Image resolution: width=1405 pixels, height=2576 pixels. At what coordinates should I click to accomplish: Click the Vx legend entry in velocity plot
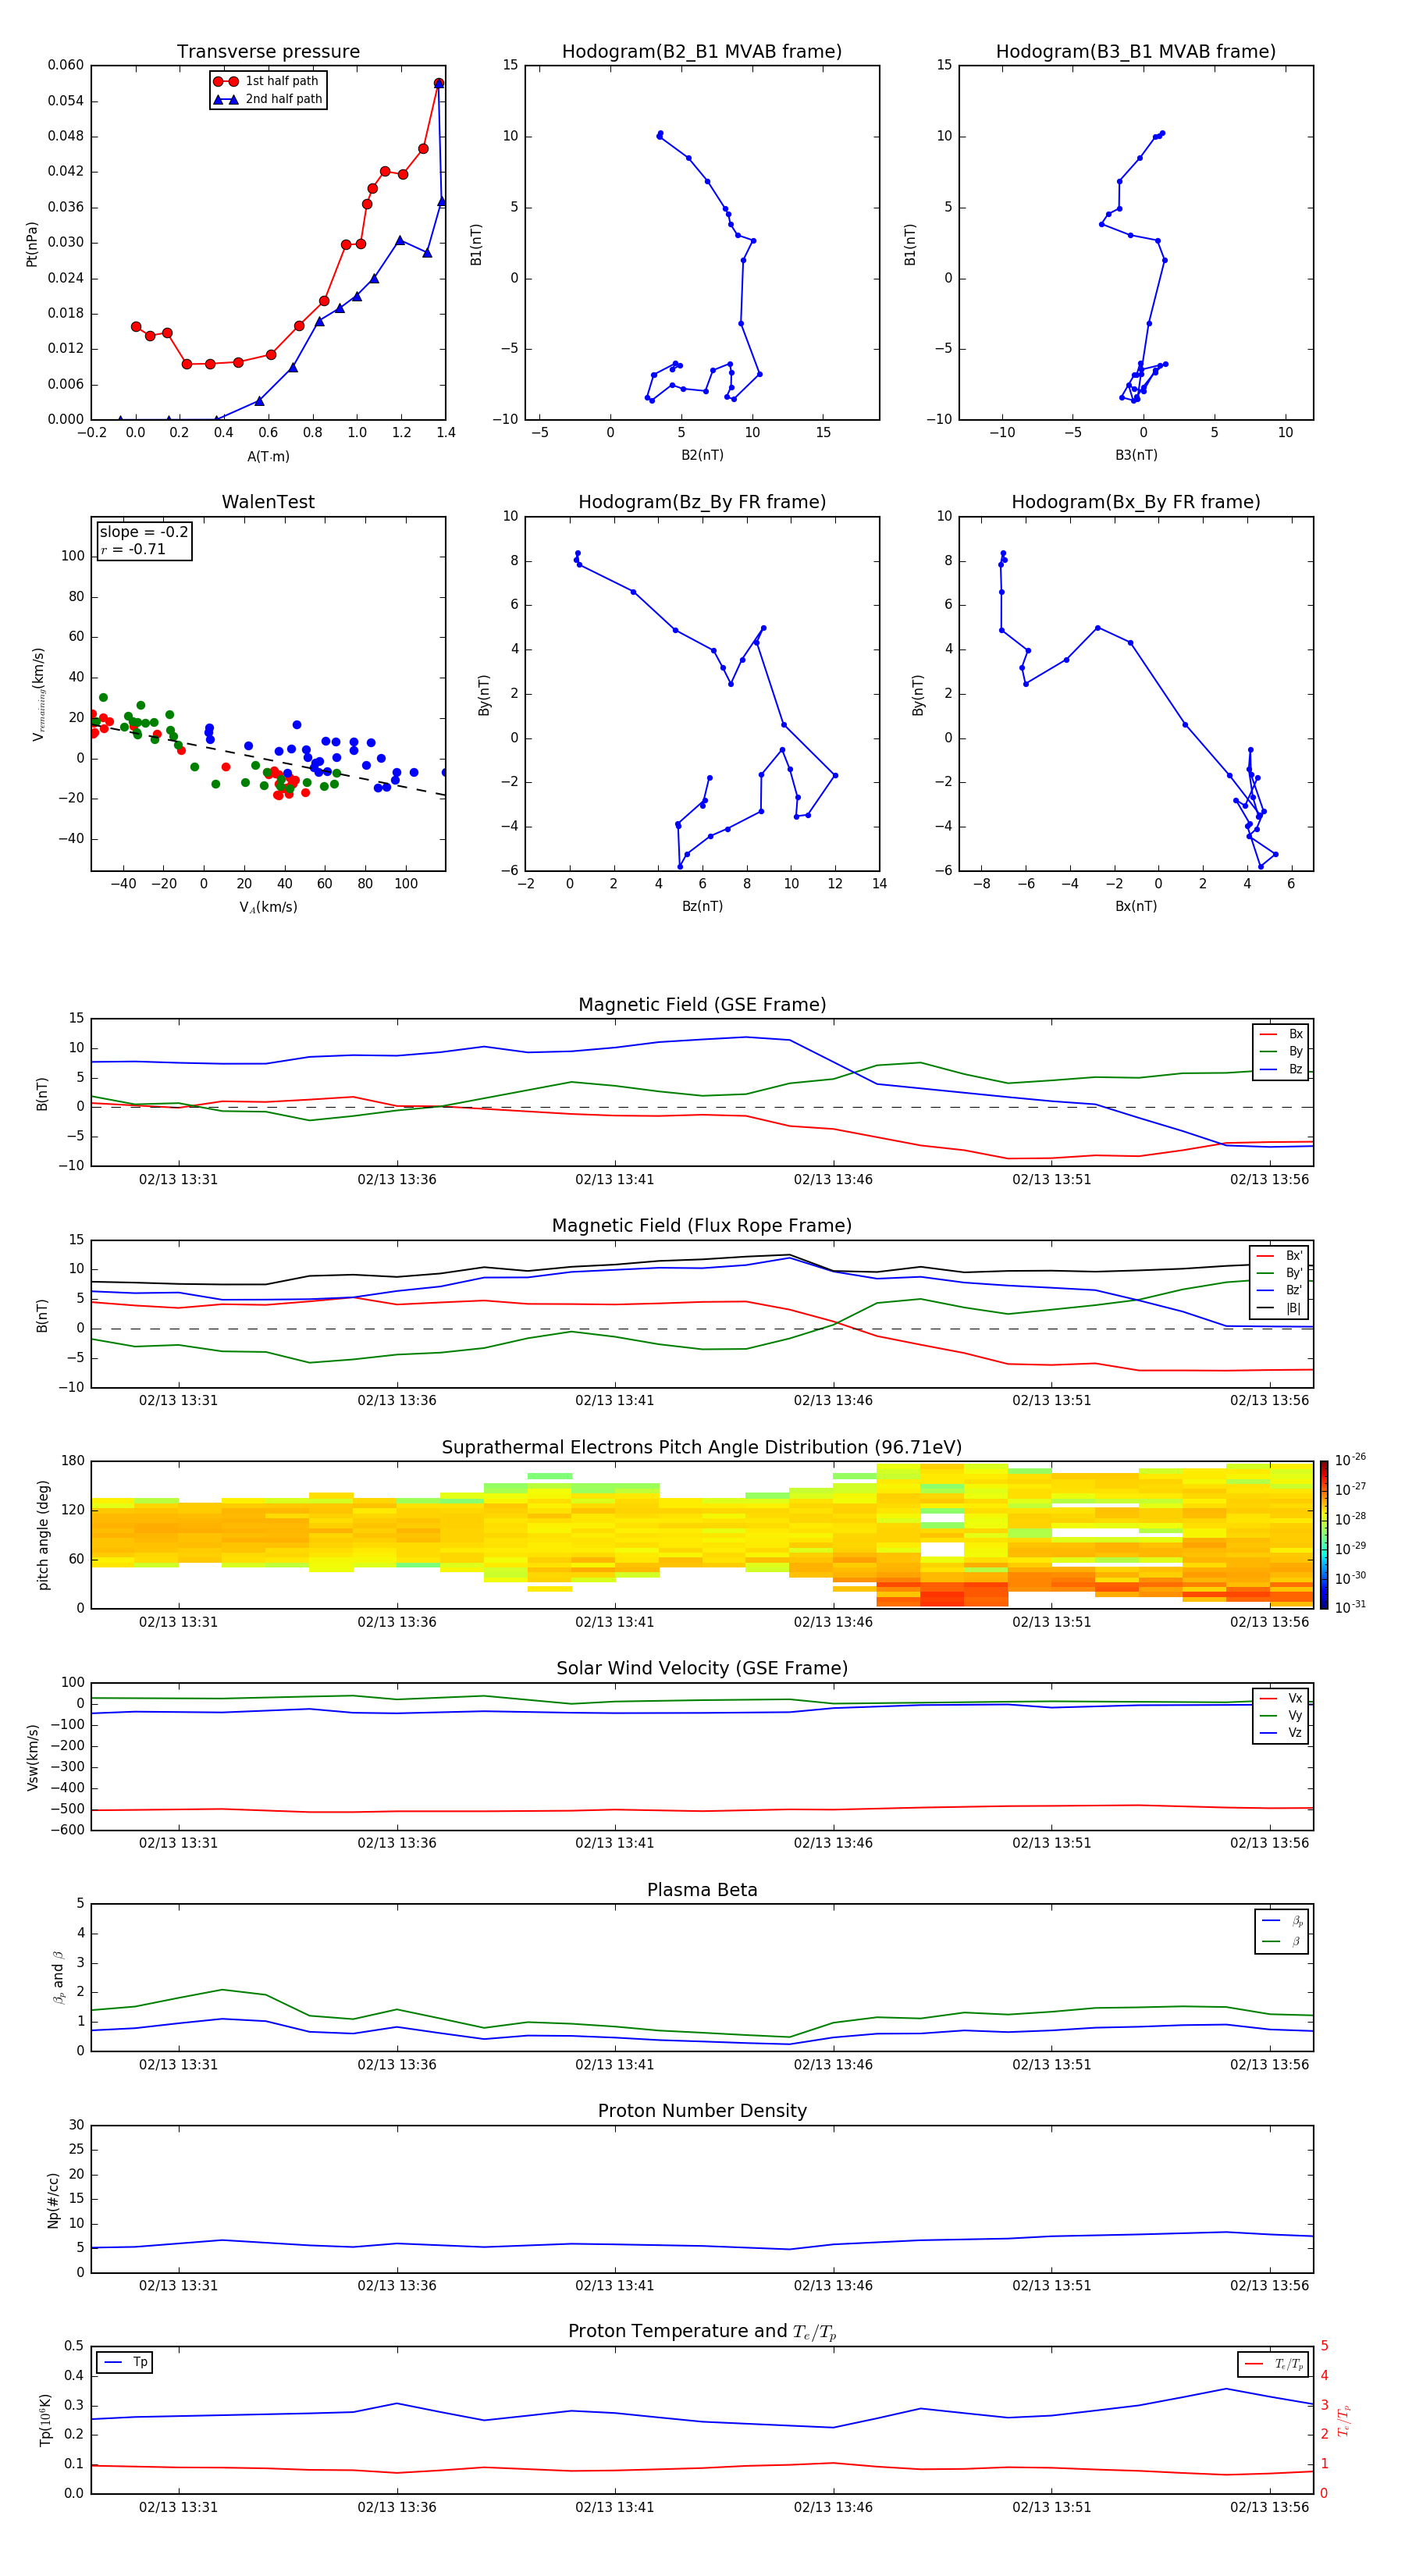[x=1282, y=1698]
